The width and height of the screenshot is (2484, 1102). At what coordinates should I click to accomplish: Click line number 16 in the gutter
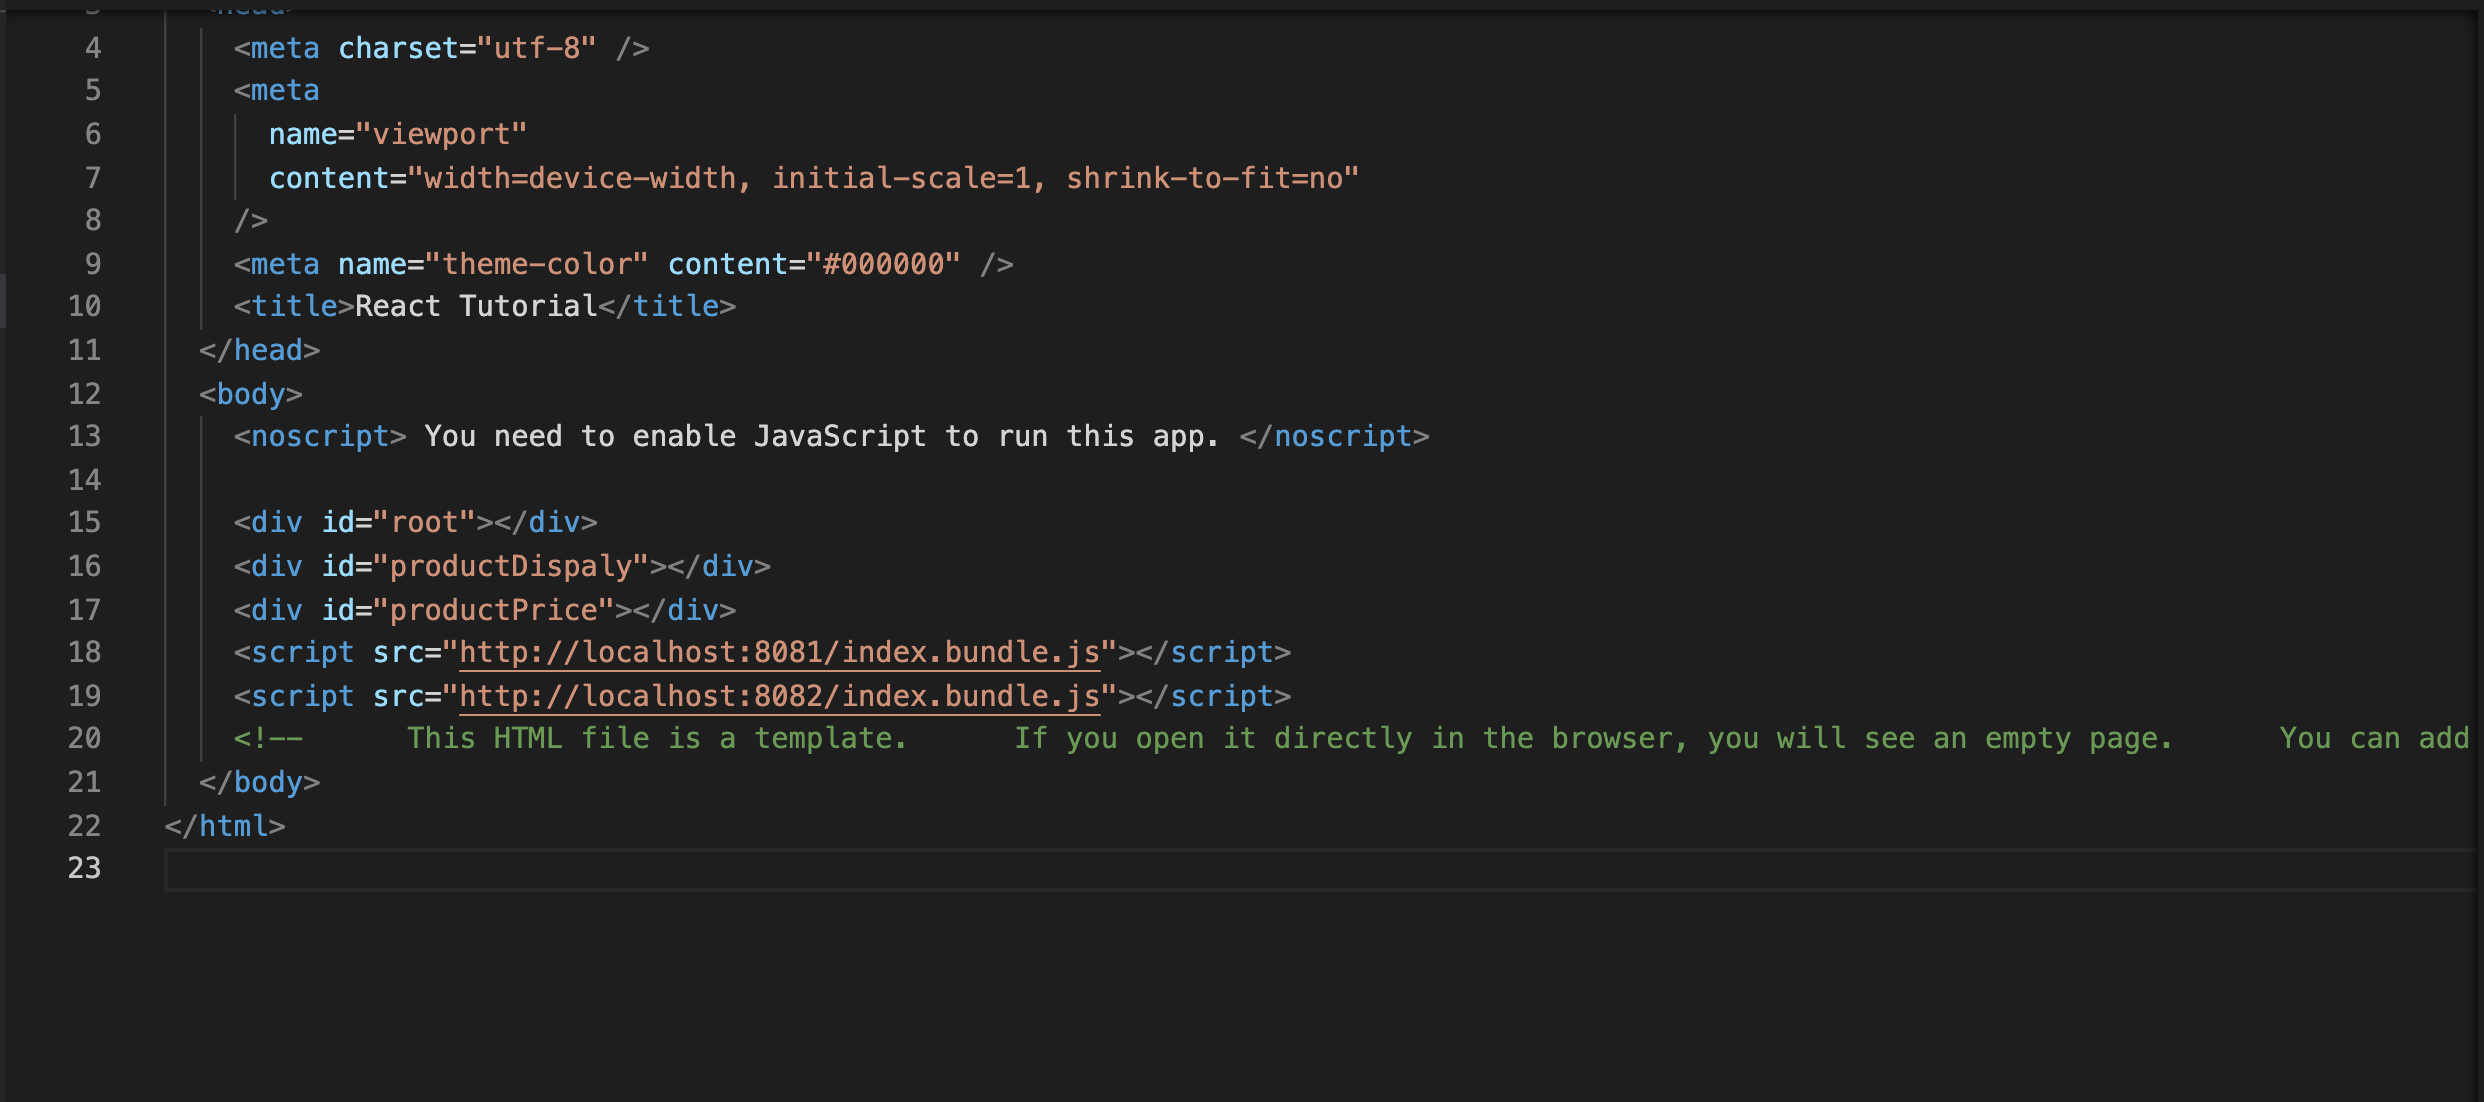pos(85,566)
